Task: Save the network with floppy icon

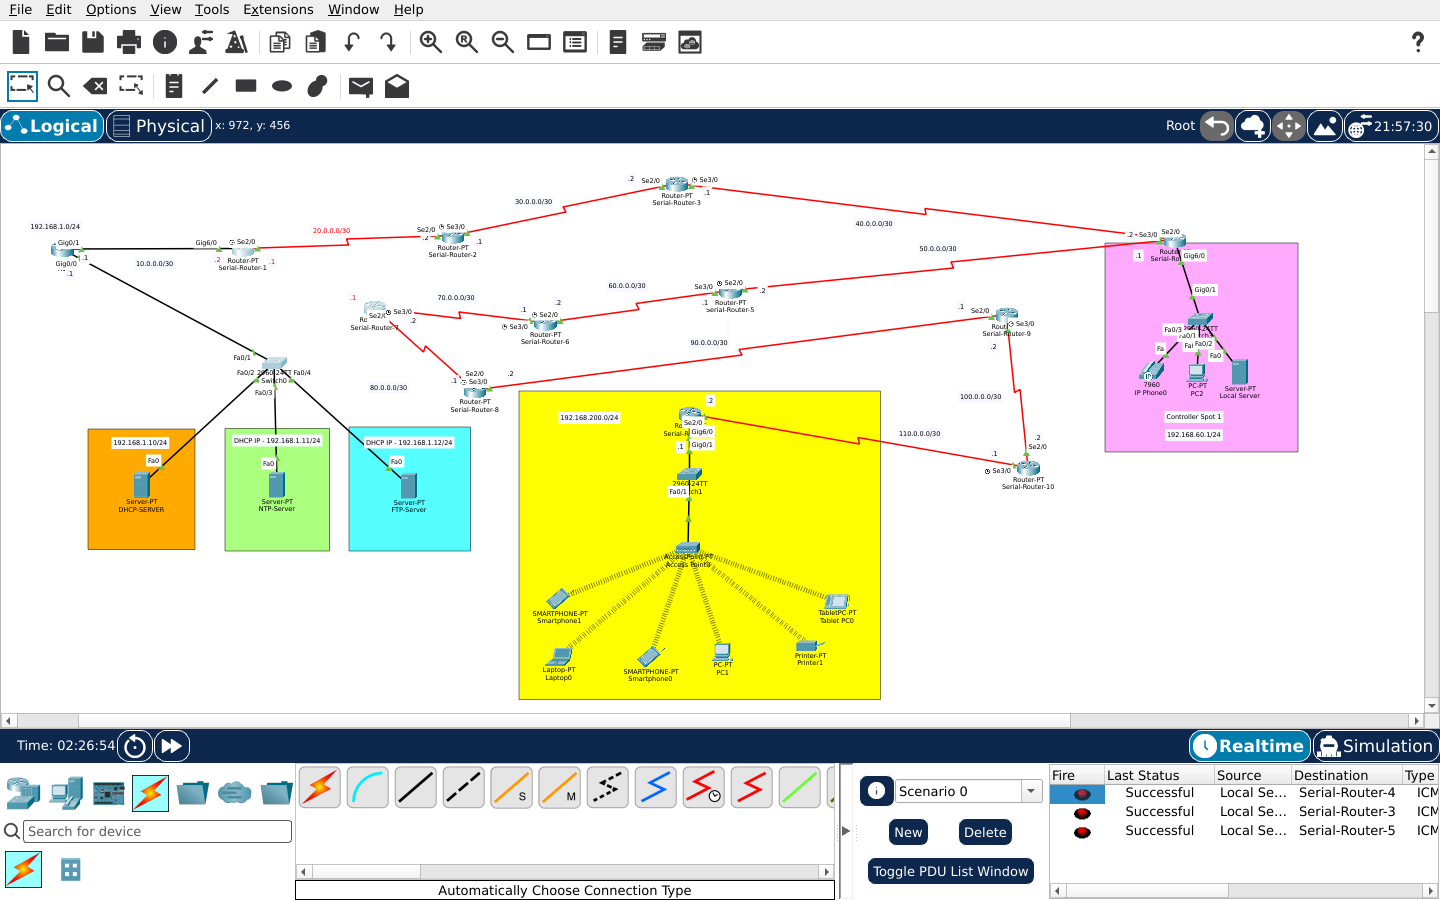Action: click(93, 42)
